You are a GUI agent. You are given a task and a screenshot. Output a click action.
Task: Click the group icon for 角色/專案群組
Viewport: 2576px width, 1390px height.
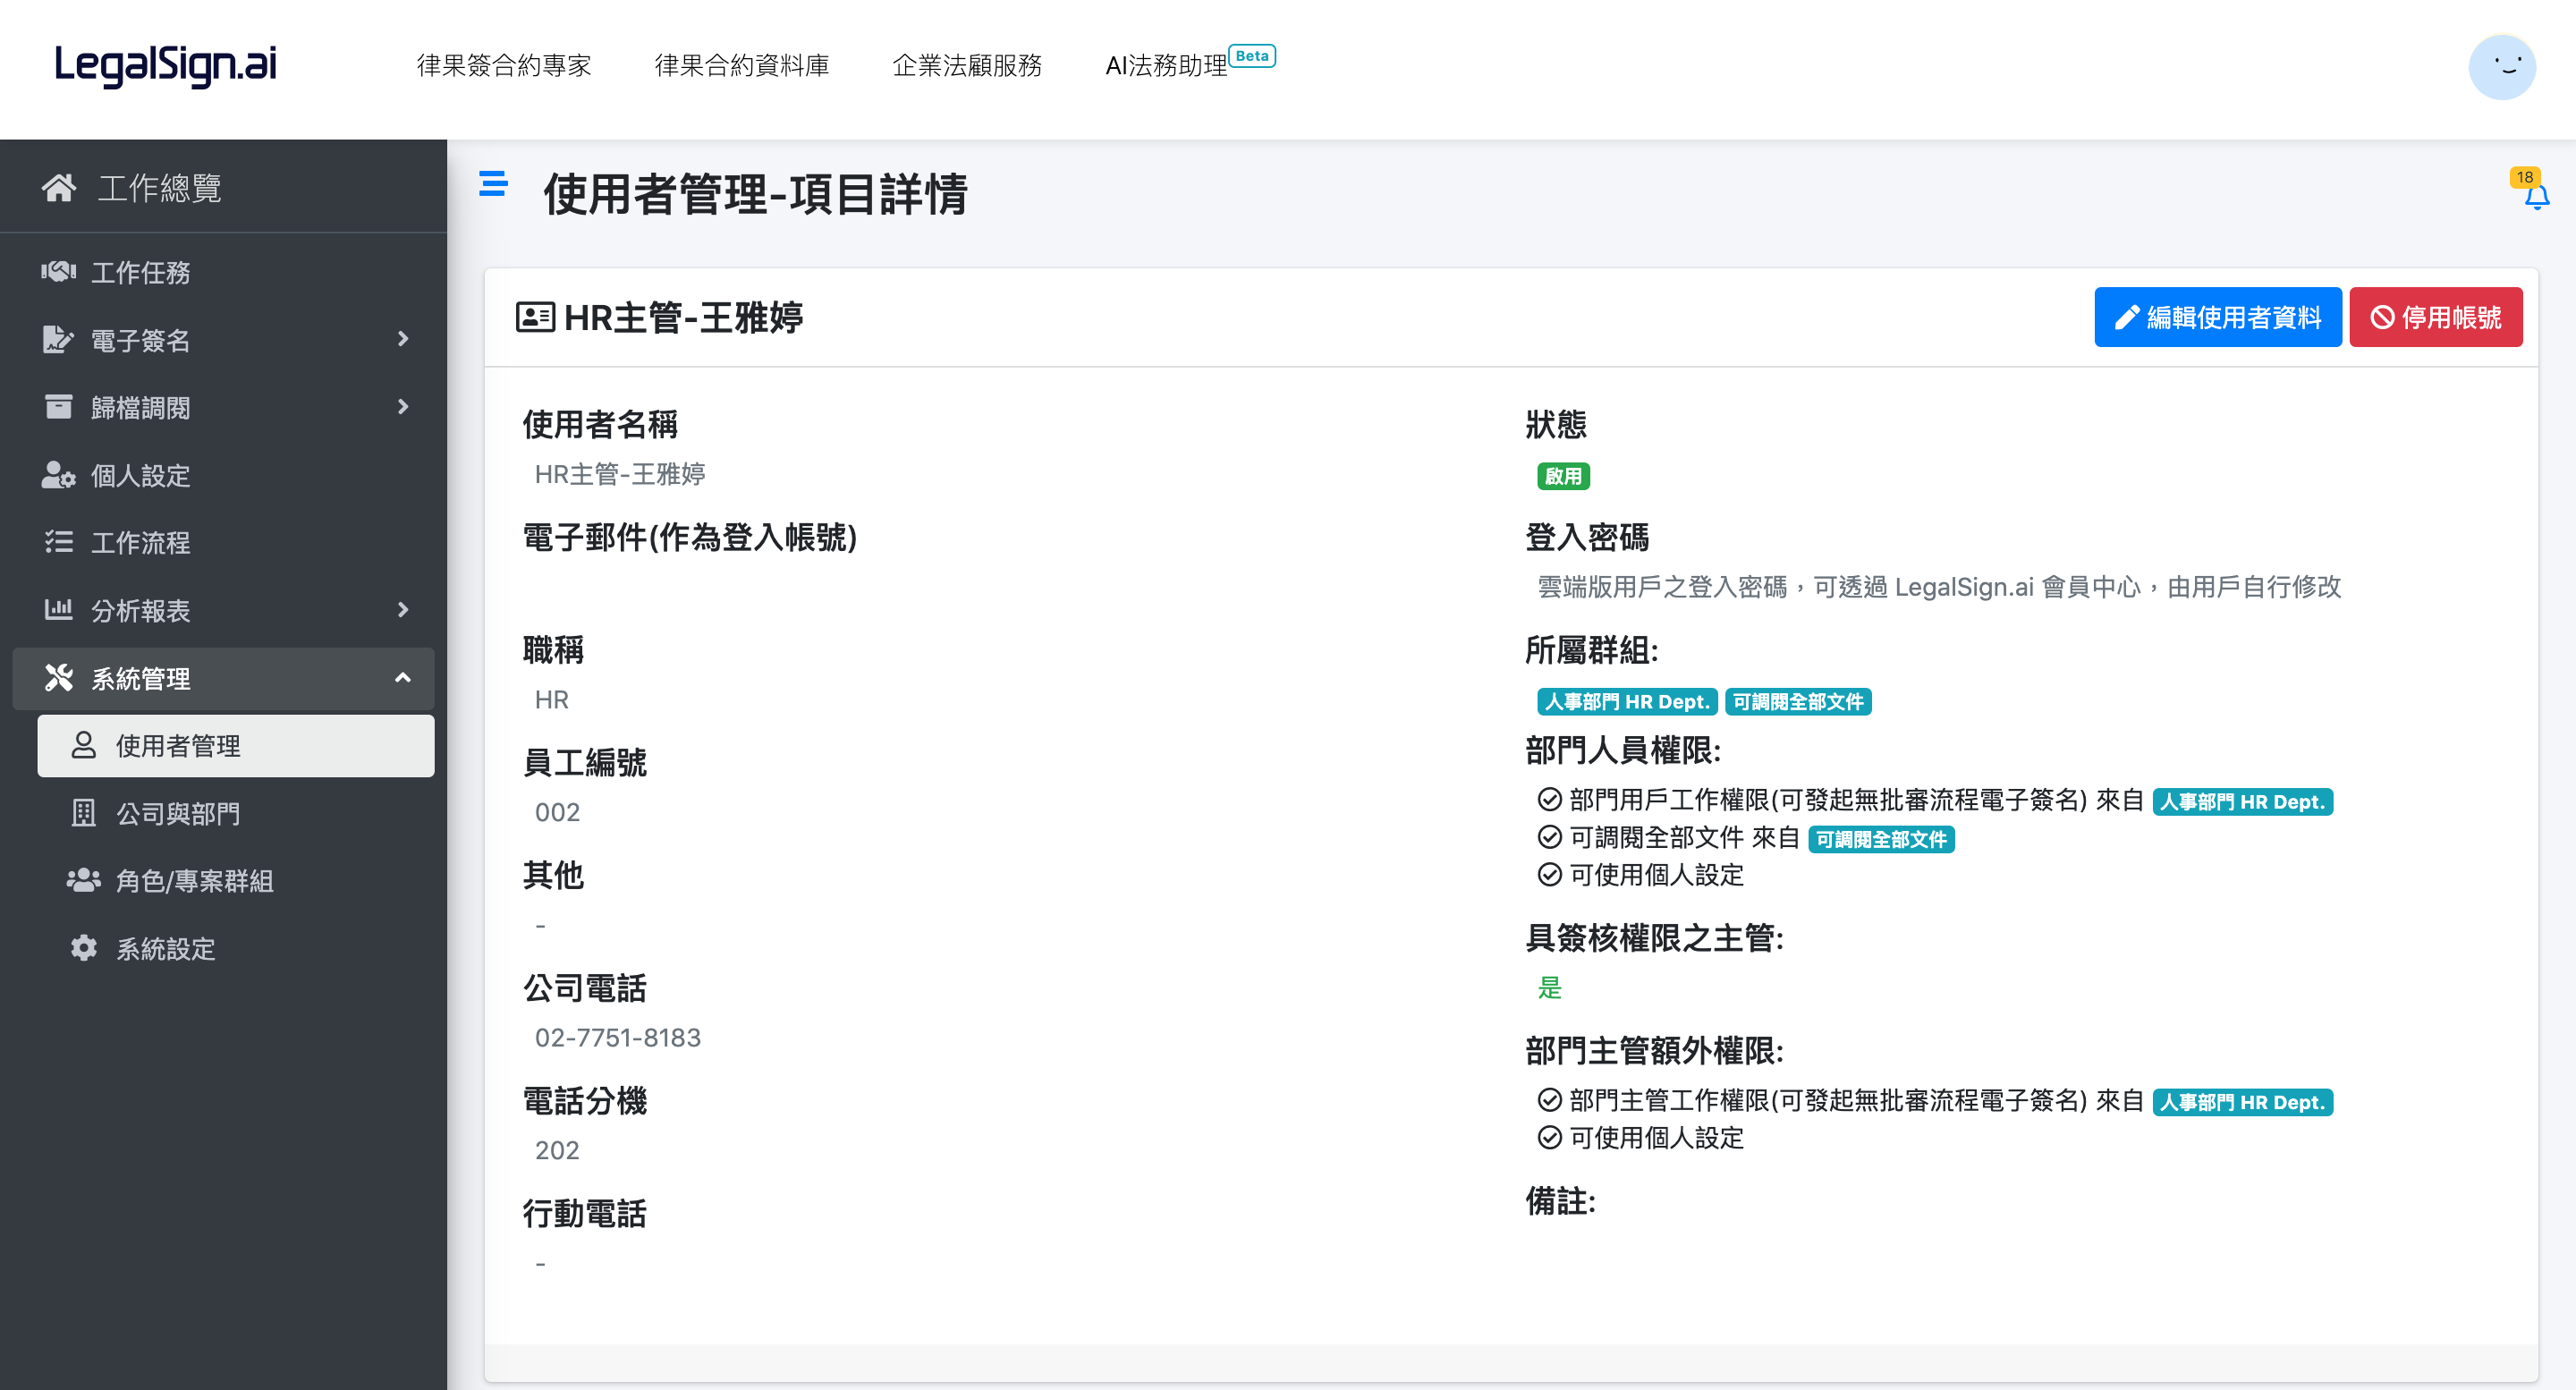click(84, 880)
